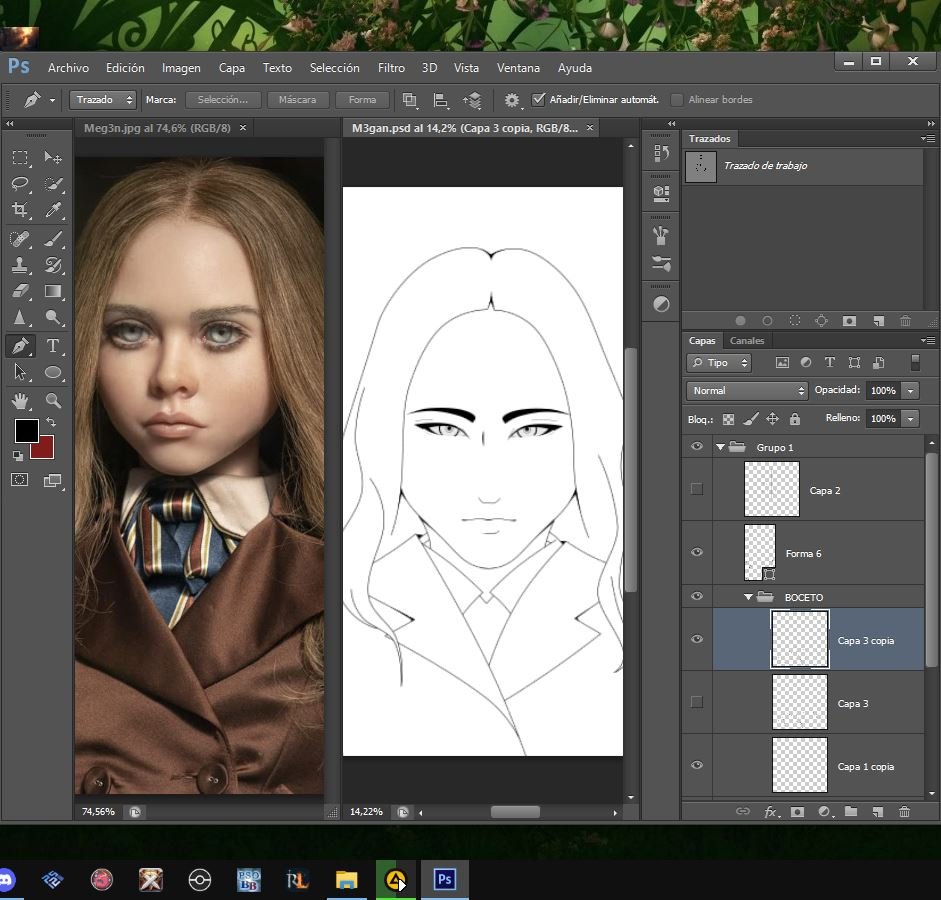Open the Tipo layer filter dropdown
The height and width of the screenshot is (900, 941).
point(719,362)
